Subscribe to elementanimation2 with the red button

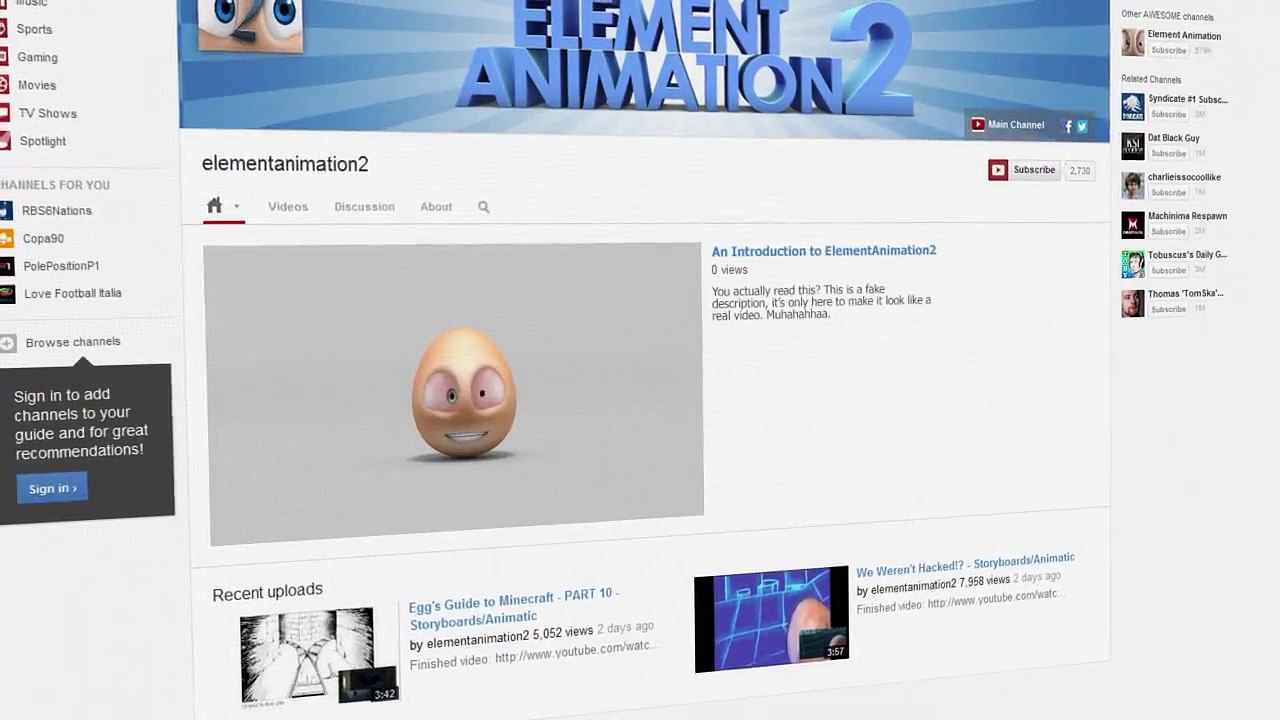pyautogui.click(x=1023, y=170)
